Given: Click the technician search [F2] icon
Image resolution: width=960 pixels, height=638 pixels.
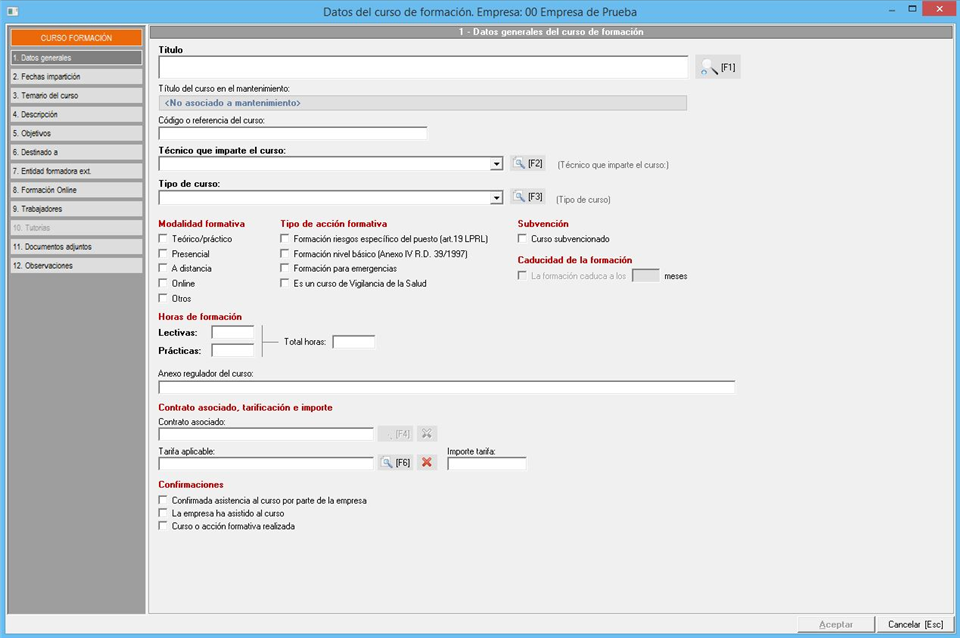Looking at the screenshot, I should click(x=519, y=163).
